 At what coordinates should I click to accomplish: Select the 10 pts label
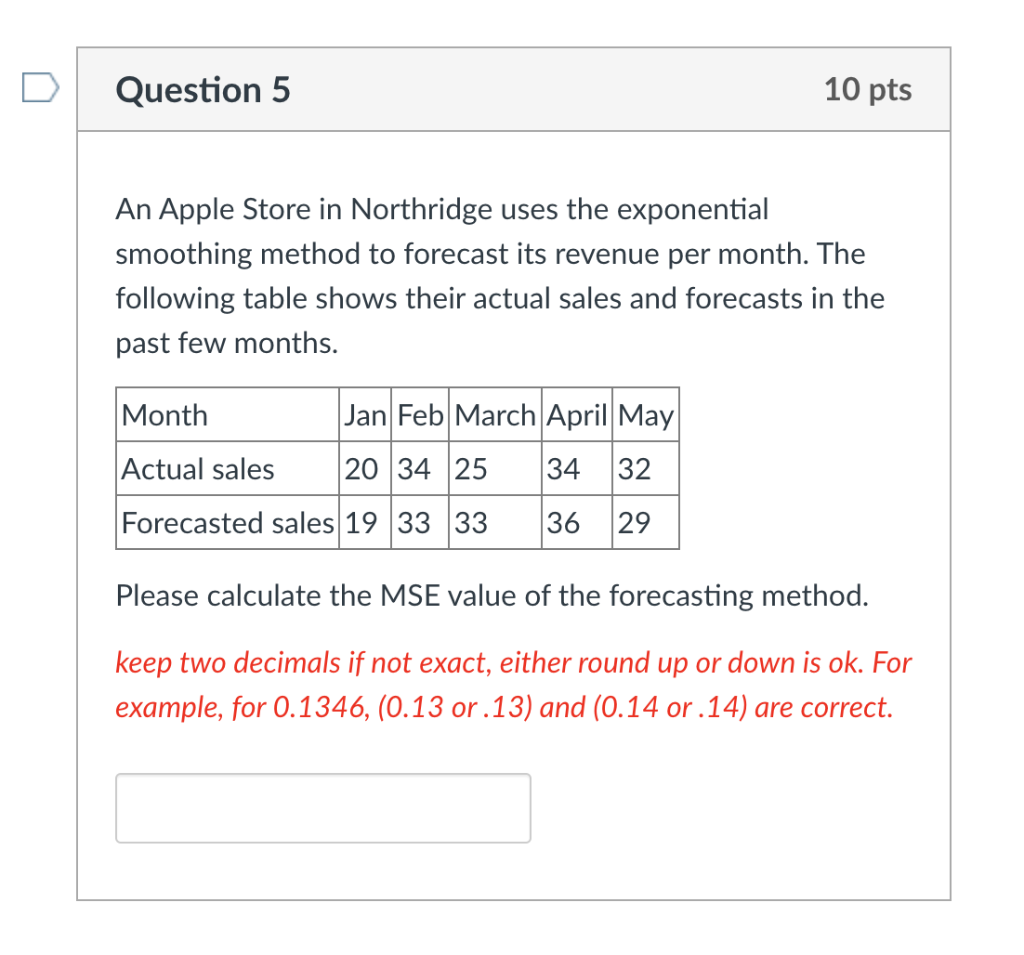pos(868,89)
